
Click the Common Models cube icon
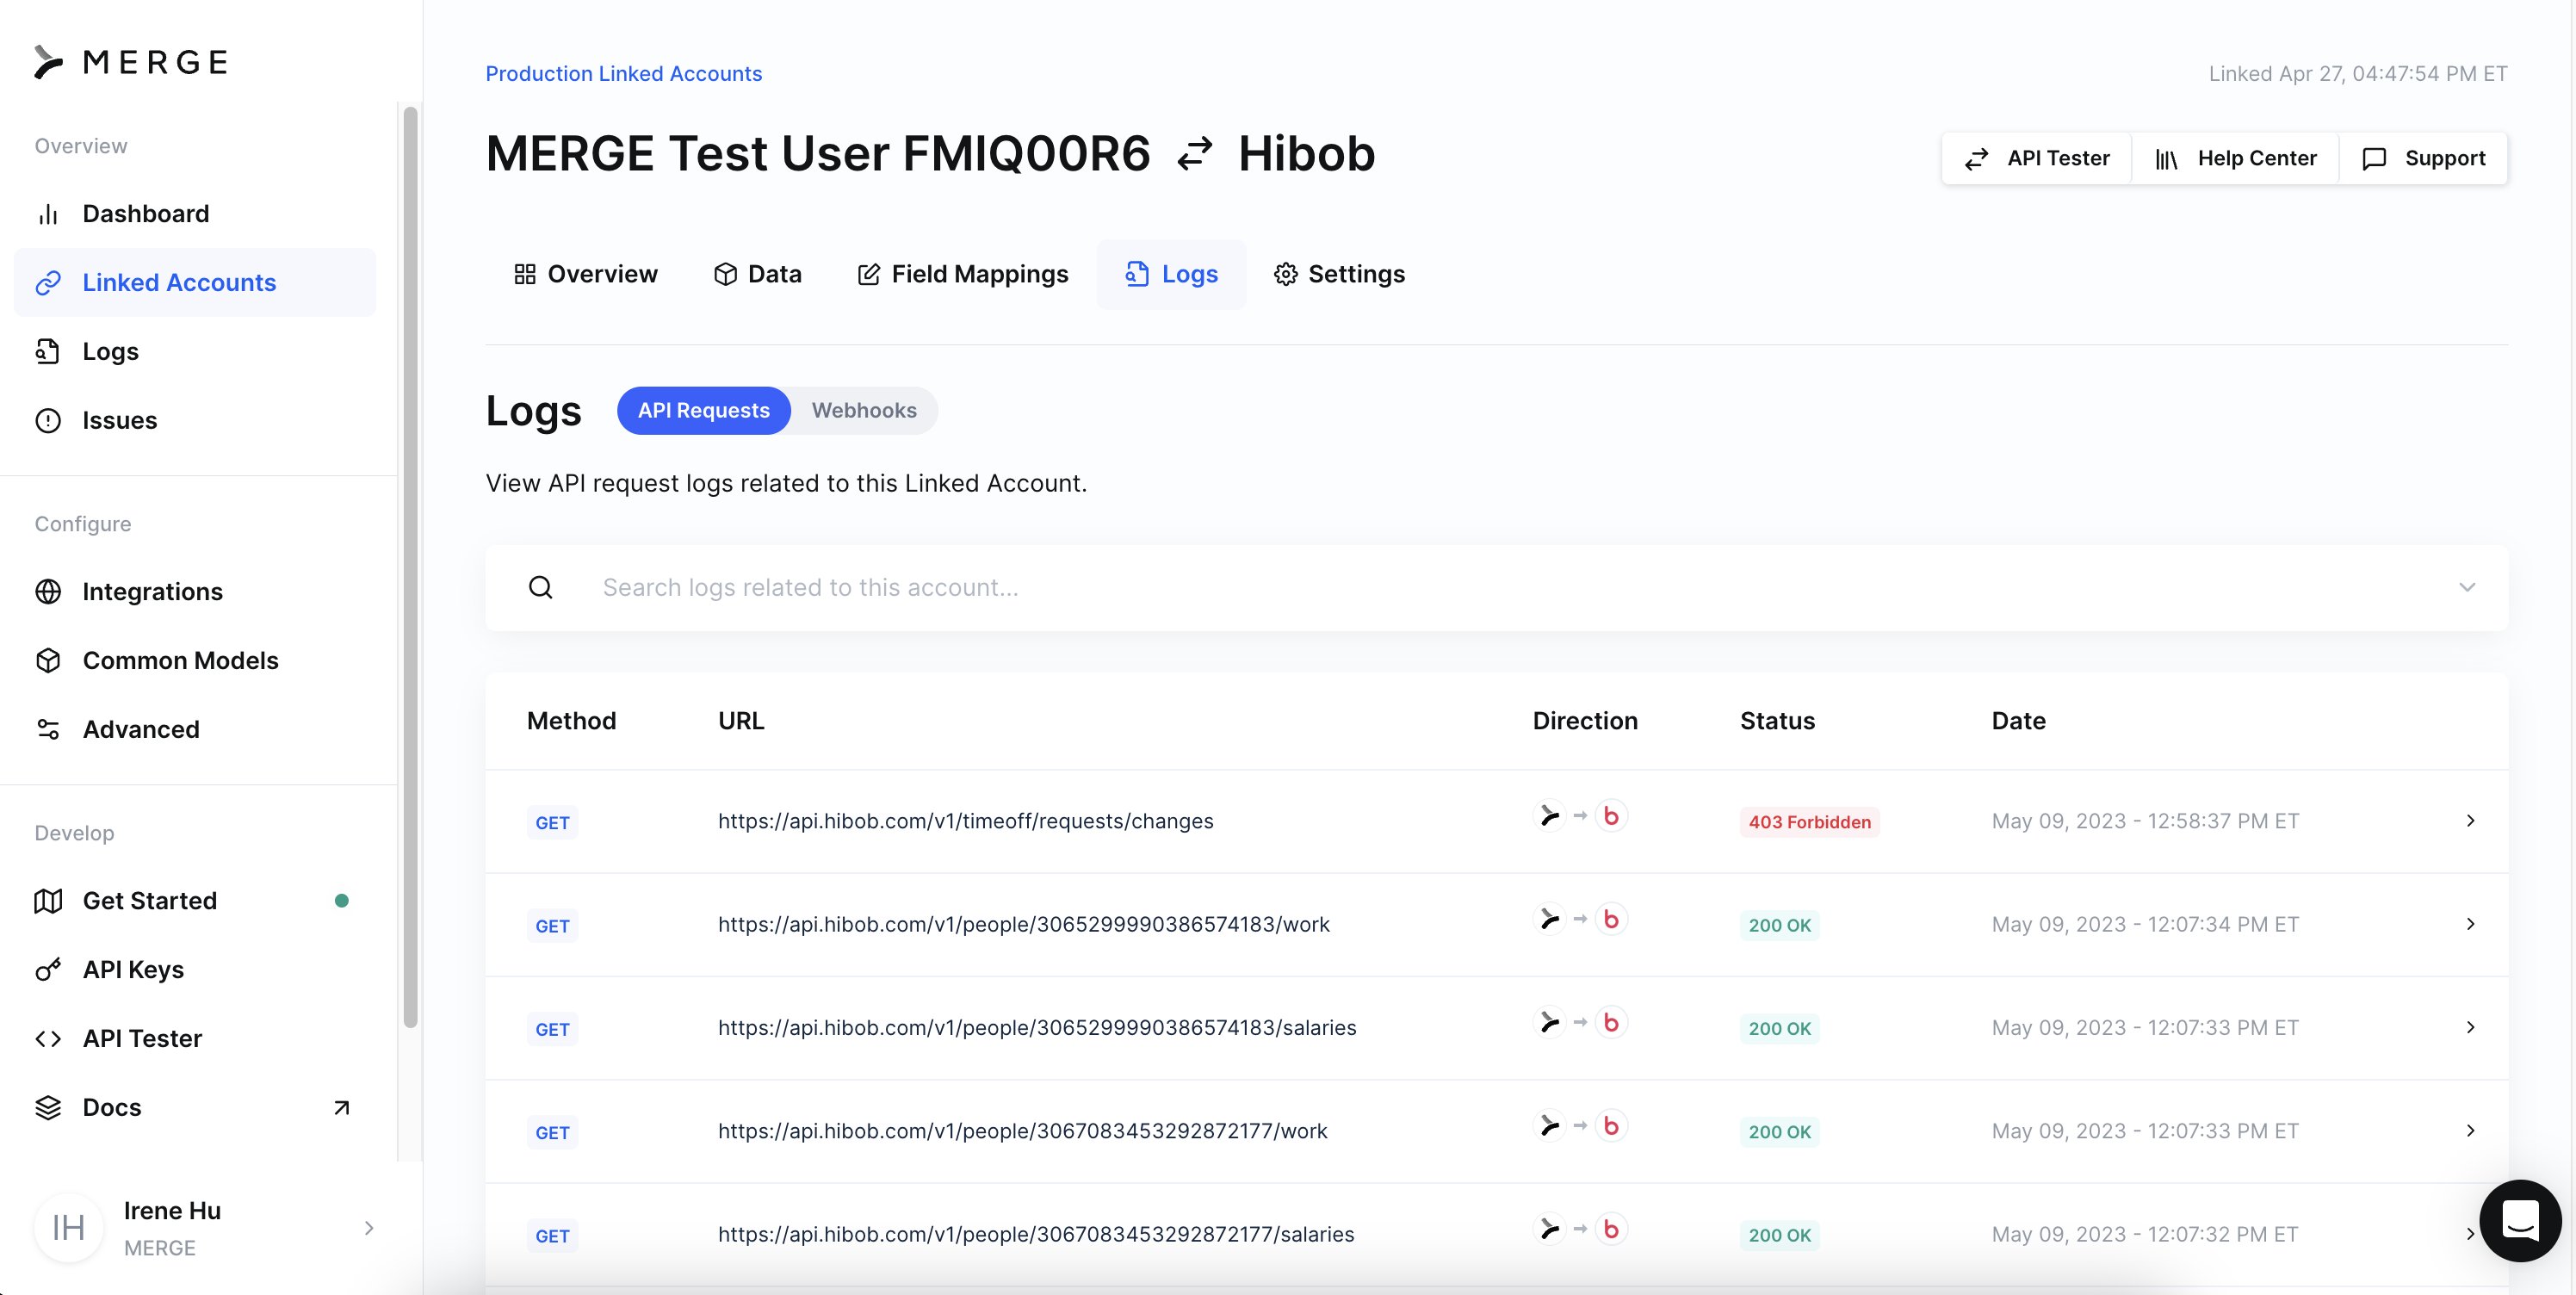pyautogui.click(x=48, y=660)
